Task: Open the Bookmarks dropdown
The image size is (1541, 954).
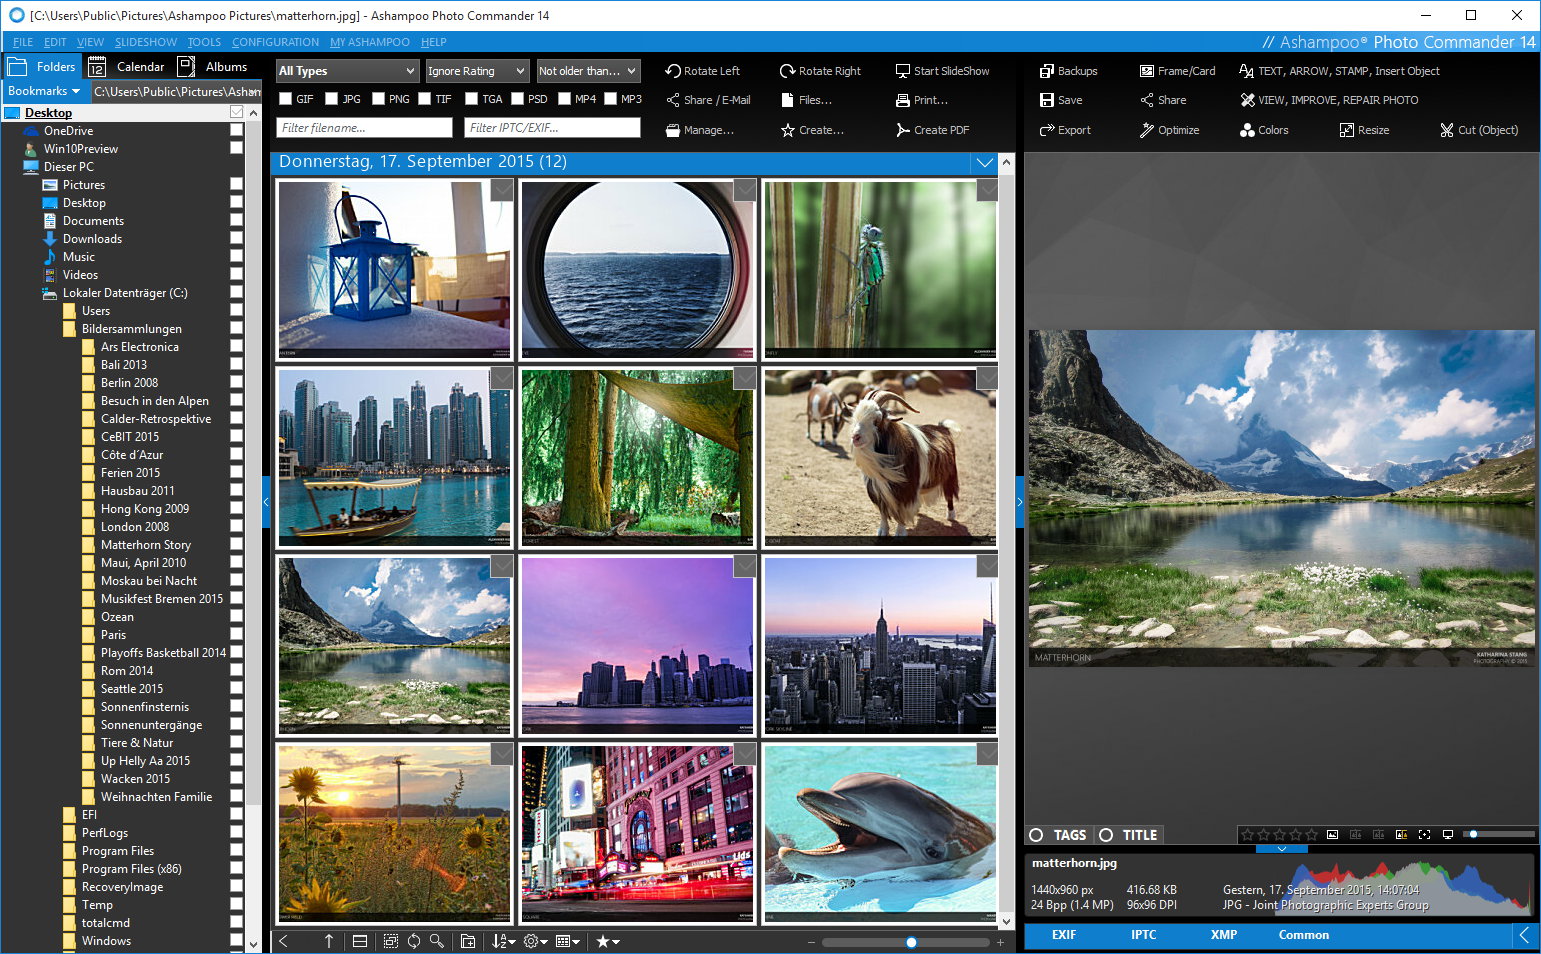Action: (44, 91)
